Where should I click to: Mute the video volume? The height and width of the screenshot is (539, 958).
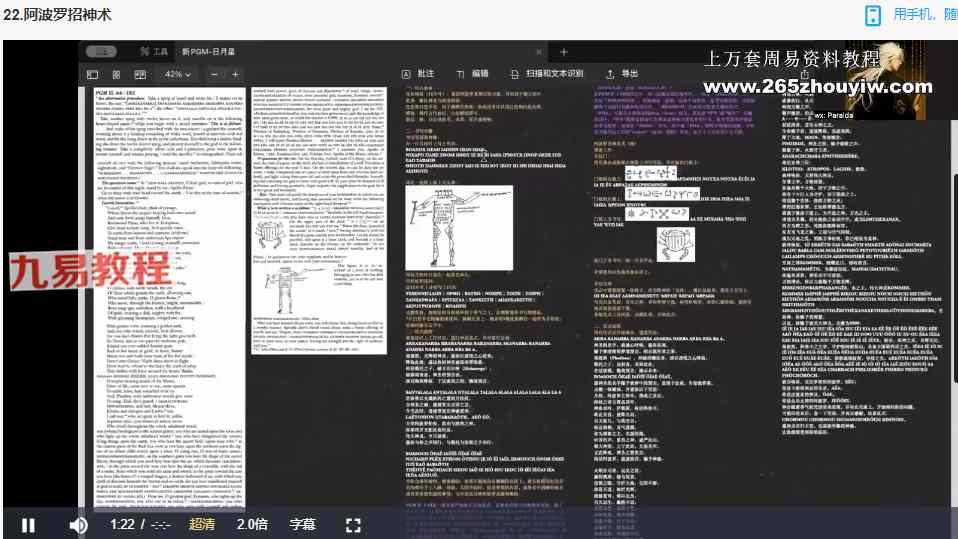(78, 524)
